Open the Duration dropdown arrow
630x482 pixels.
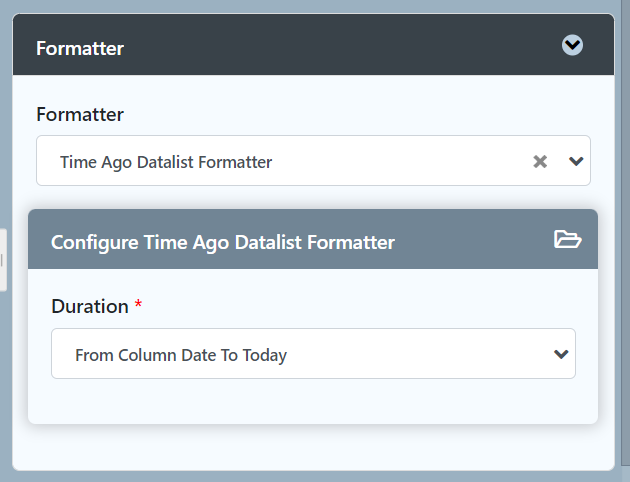click(561, 354)
